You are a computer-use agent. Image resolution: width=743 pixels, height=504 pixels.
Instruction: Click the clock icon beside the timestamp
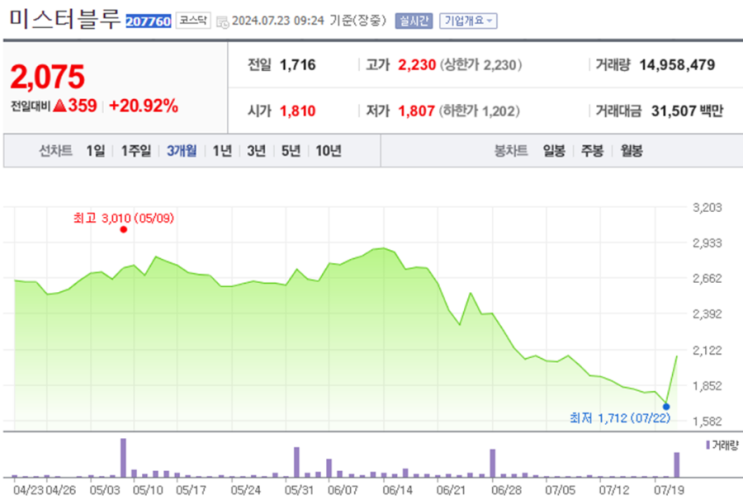222,22
